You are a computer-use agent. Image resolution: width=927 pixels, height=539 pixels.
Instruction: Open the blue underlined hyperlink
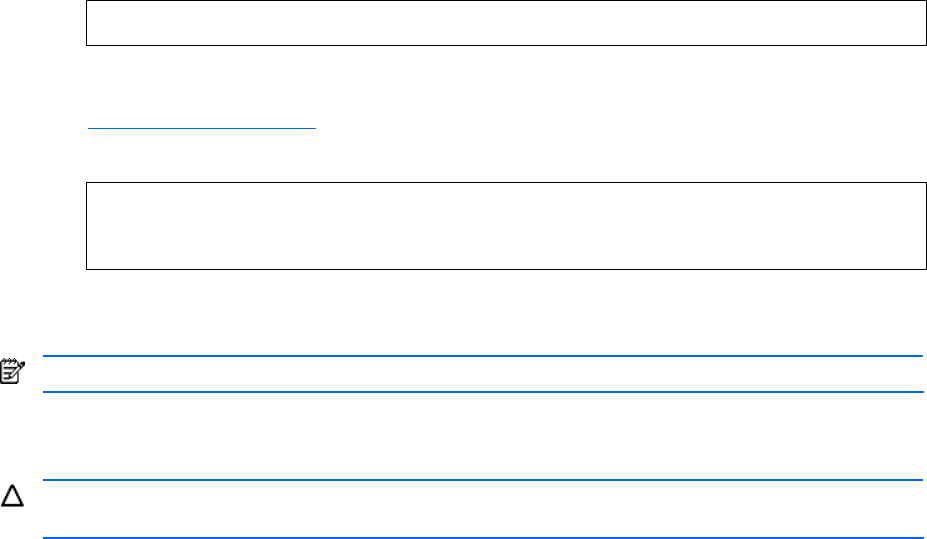pos(201,128)
